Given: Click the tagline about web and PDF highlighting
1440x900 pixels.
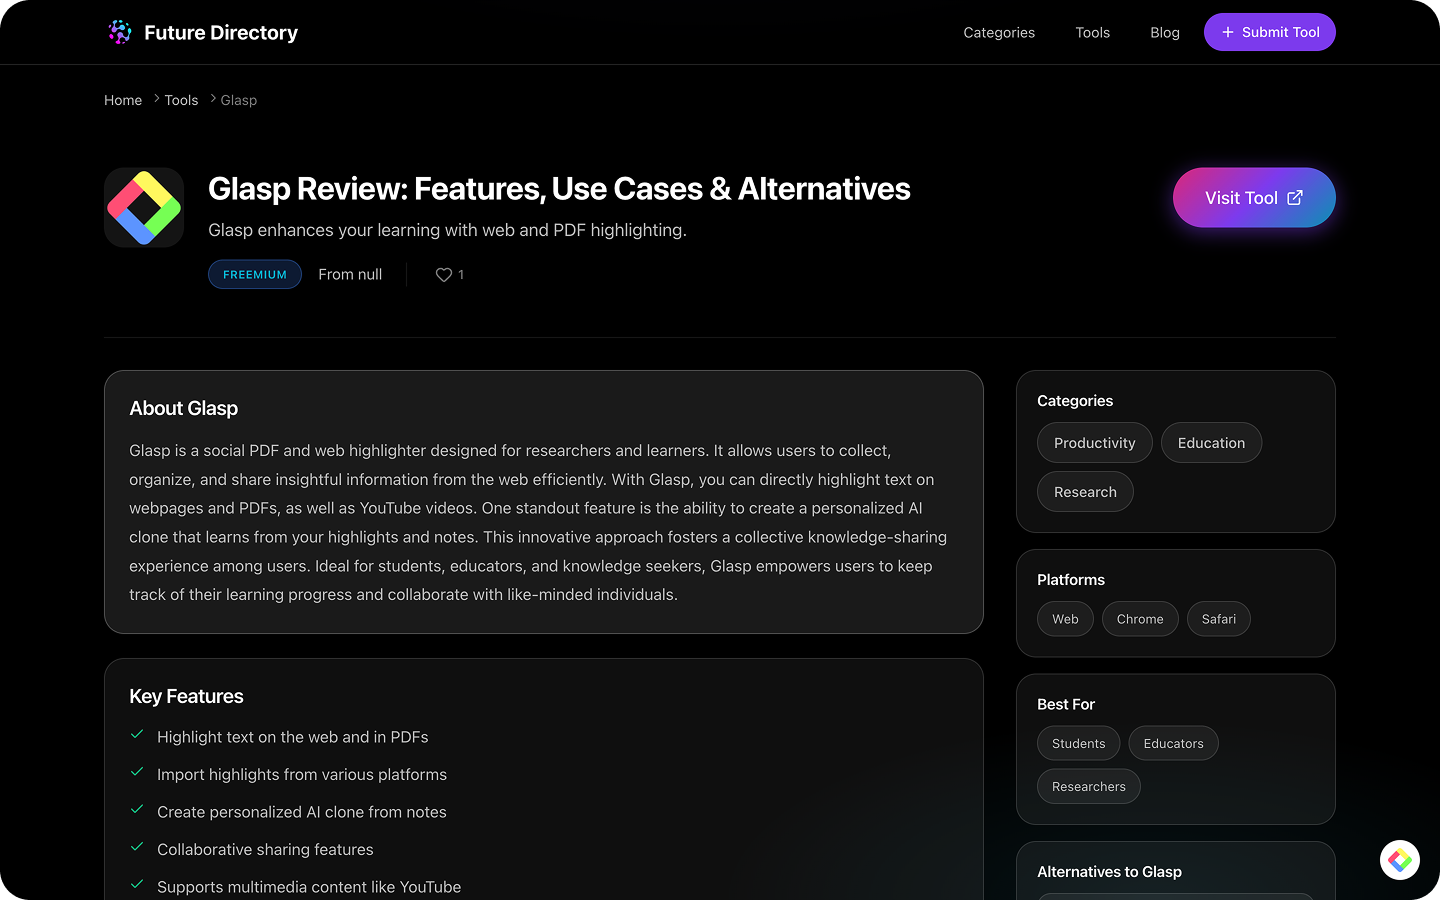Looking at the screenshot, I should (x=447, y=230).
